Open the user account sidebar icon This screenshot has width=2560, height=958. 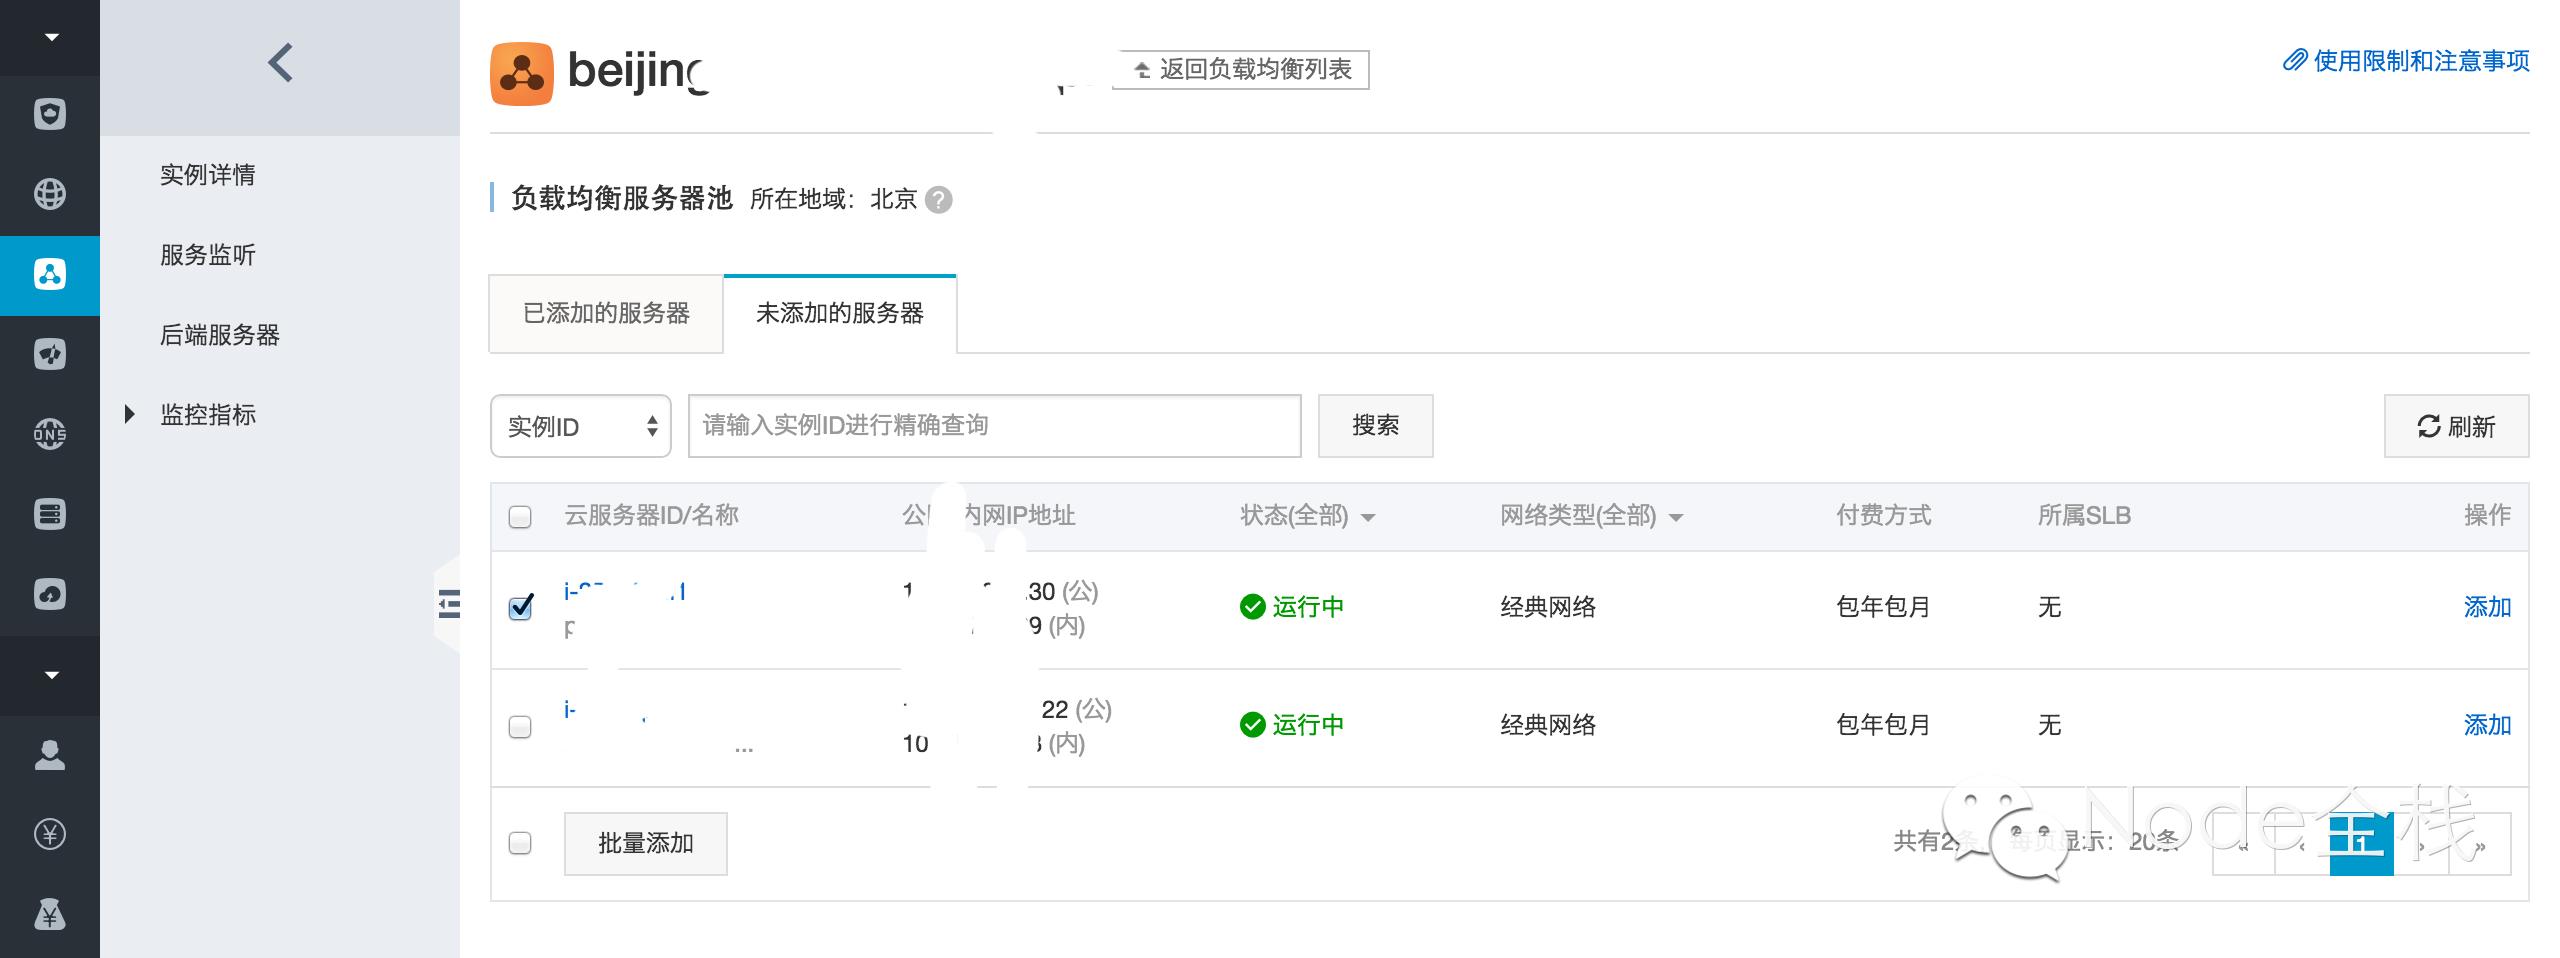pyautogui.click(x=50, y=755)
